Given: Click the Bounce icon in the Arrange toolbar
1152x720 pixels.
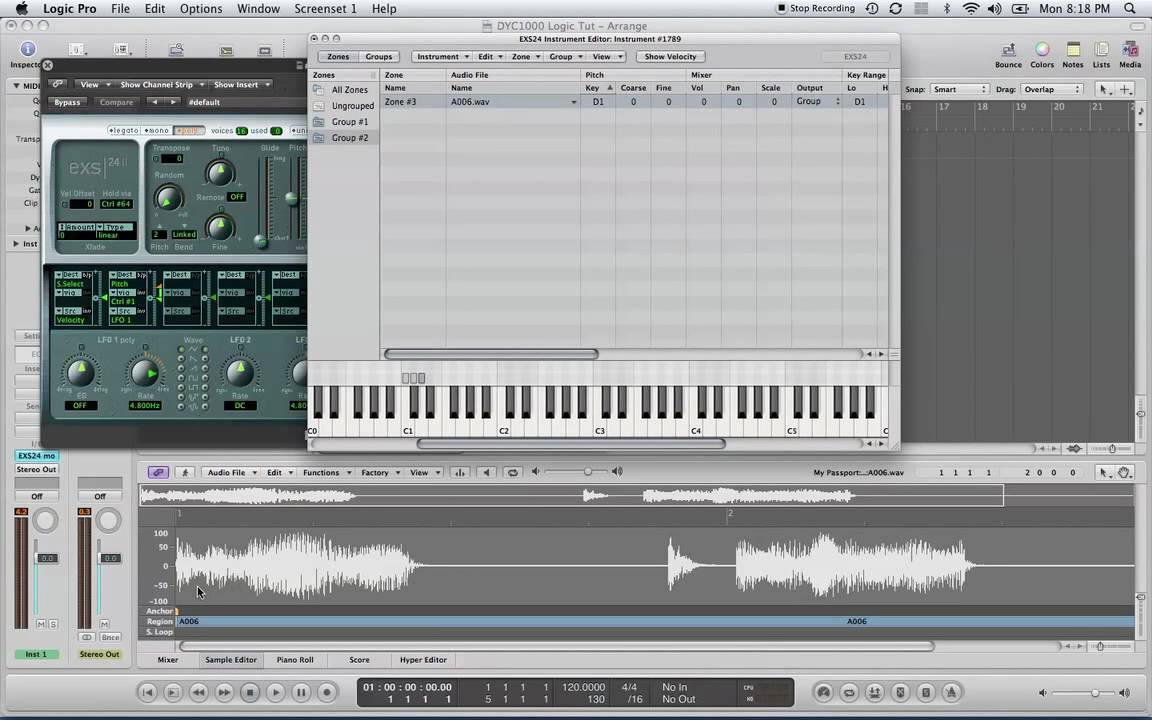Looking at the screenshot, I should [x=1008, y=50].
